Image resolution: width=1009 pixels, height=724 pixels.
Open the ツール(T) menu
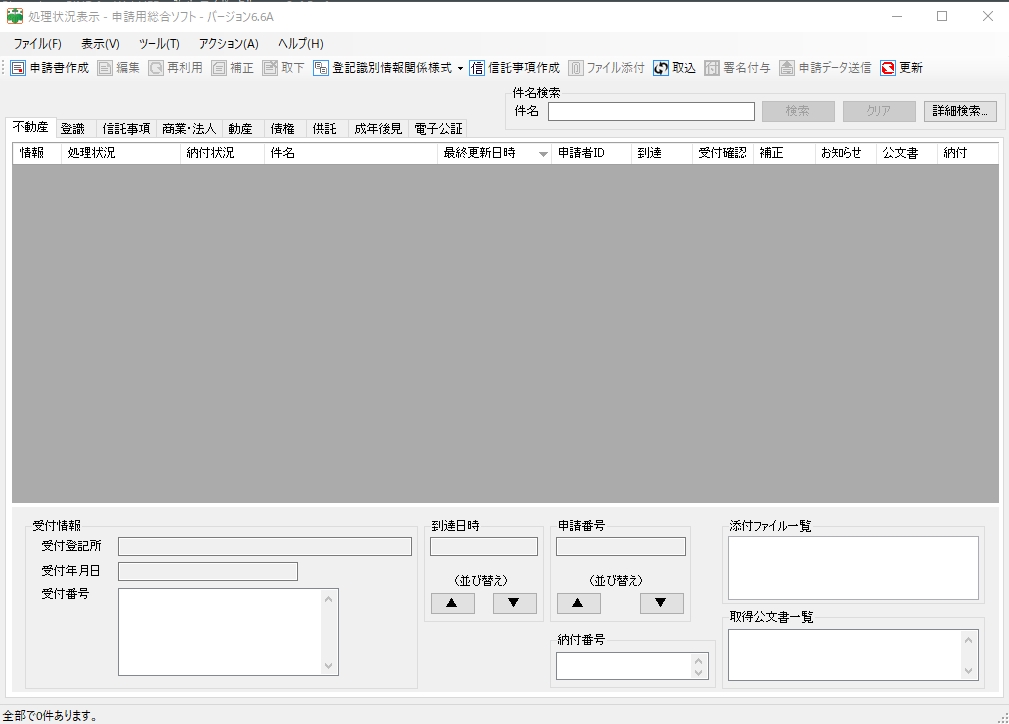[159, 44]
